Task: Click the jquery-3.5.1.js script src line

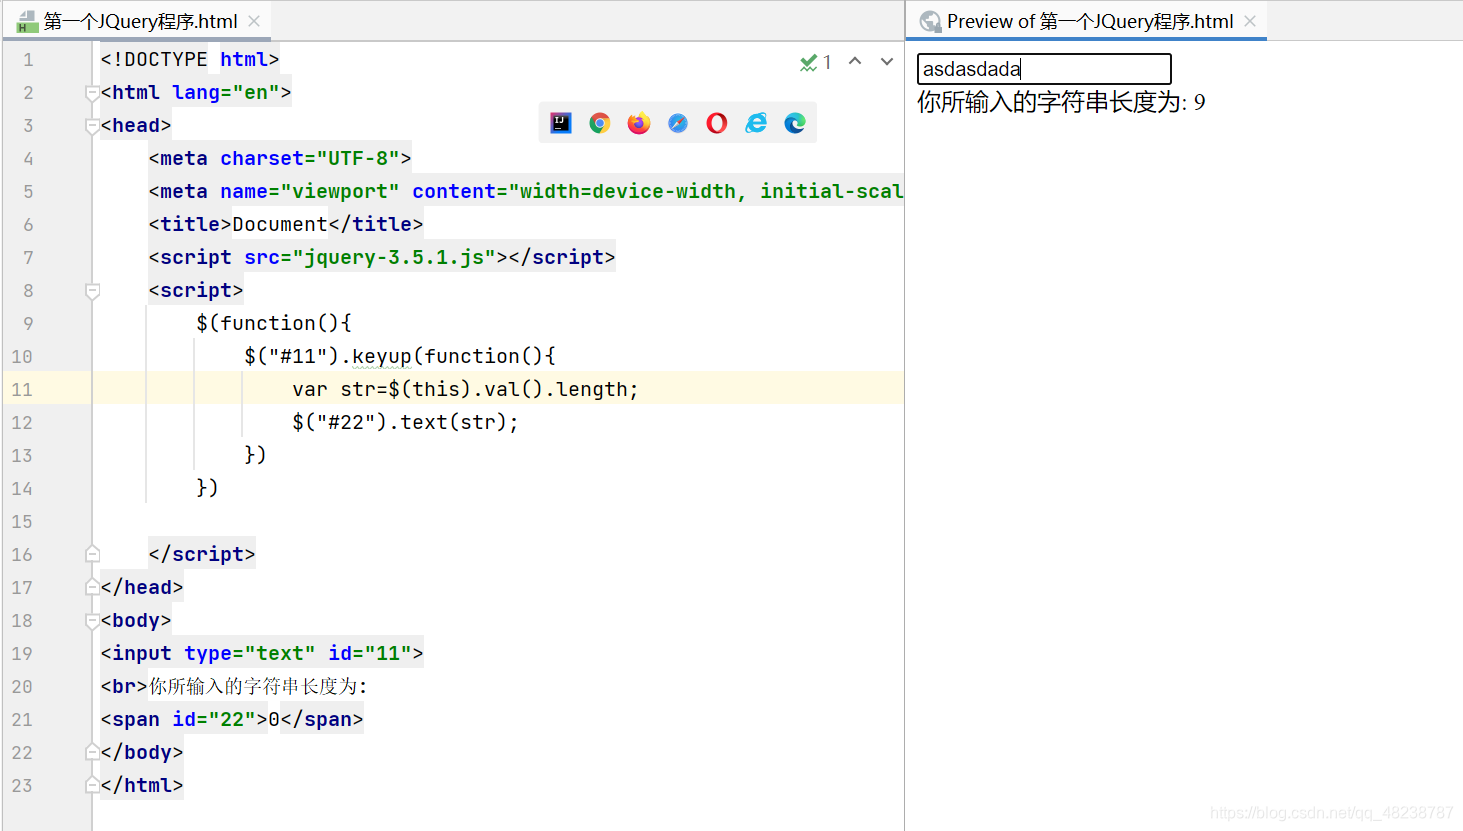Action: point(382,258)
